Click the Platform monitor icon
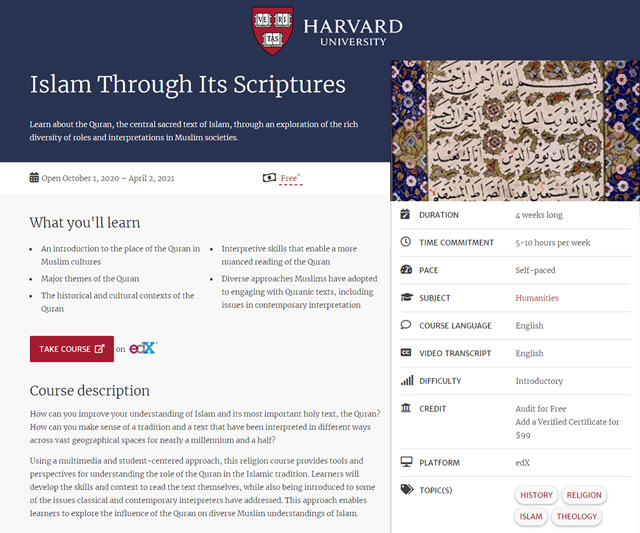Image resolution: width=640 pixels, height=533 pixels. point(406,463)
